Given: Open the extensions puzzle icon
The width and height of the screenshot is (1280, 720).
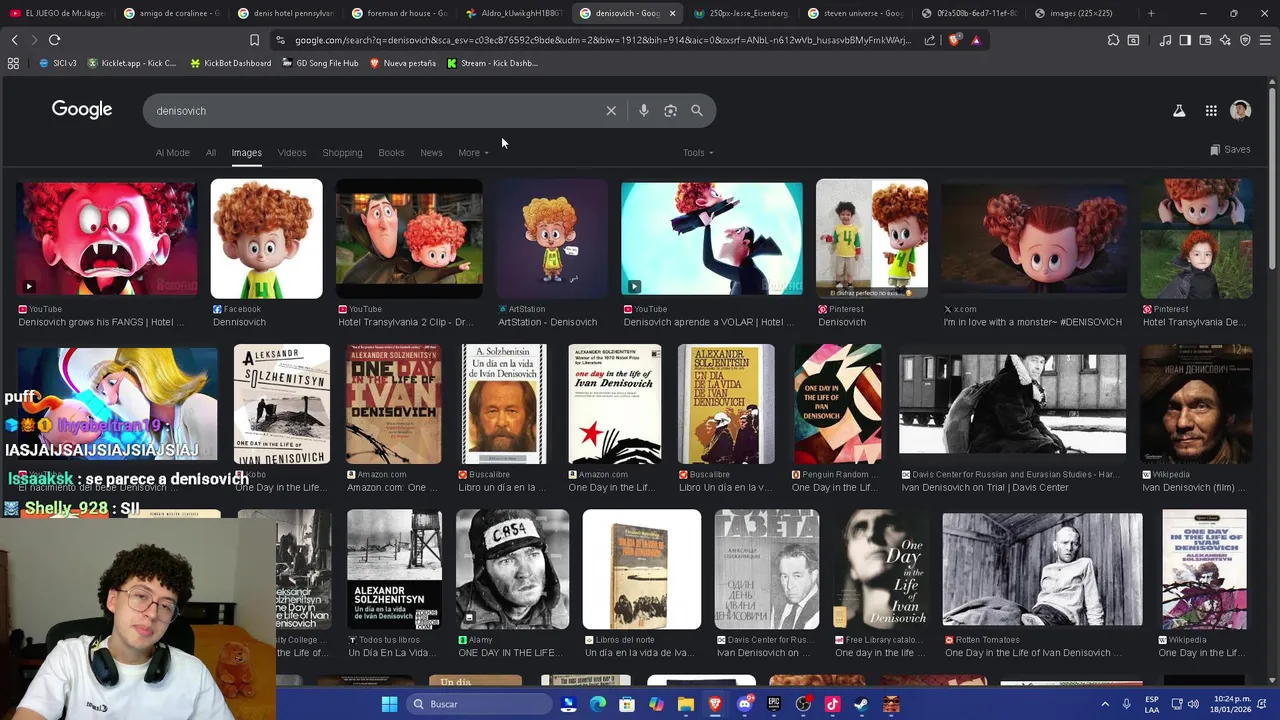Looking at the screenshot, I should click(1113, 40).
